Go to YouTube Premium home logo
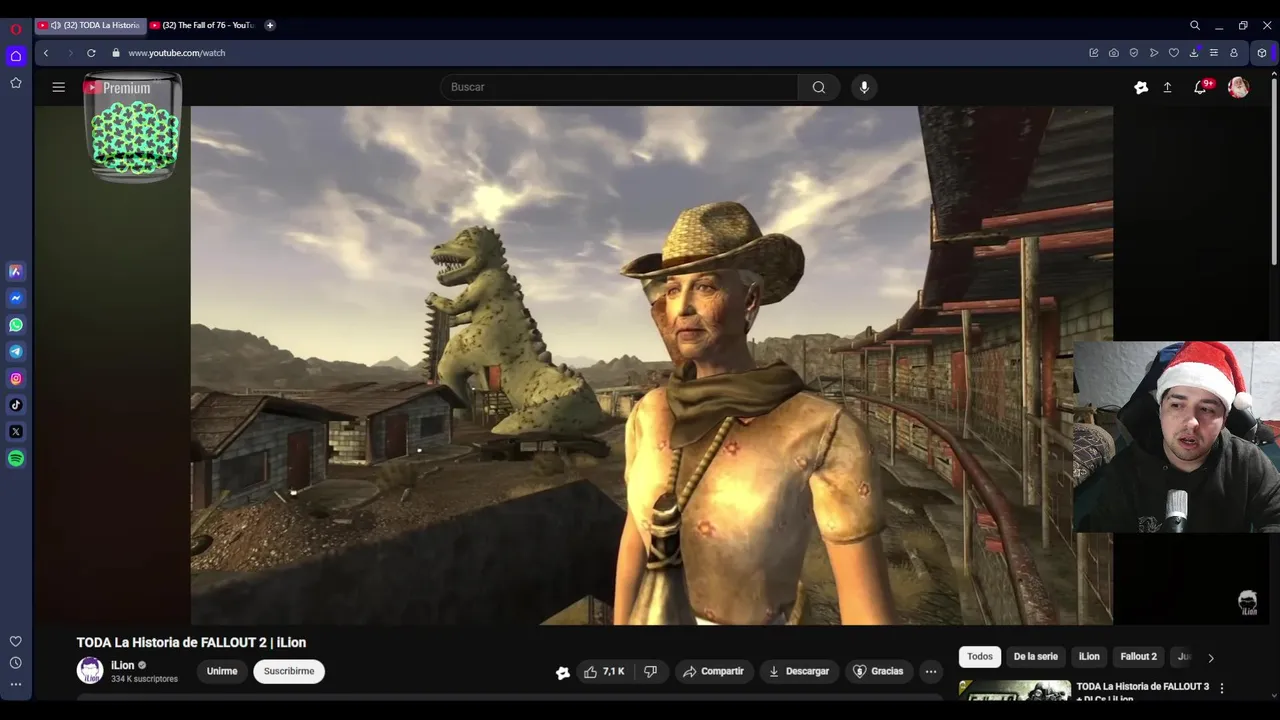Screen dimensions: 1280x720 point(117,88)
